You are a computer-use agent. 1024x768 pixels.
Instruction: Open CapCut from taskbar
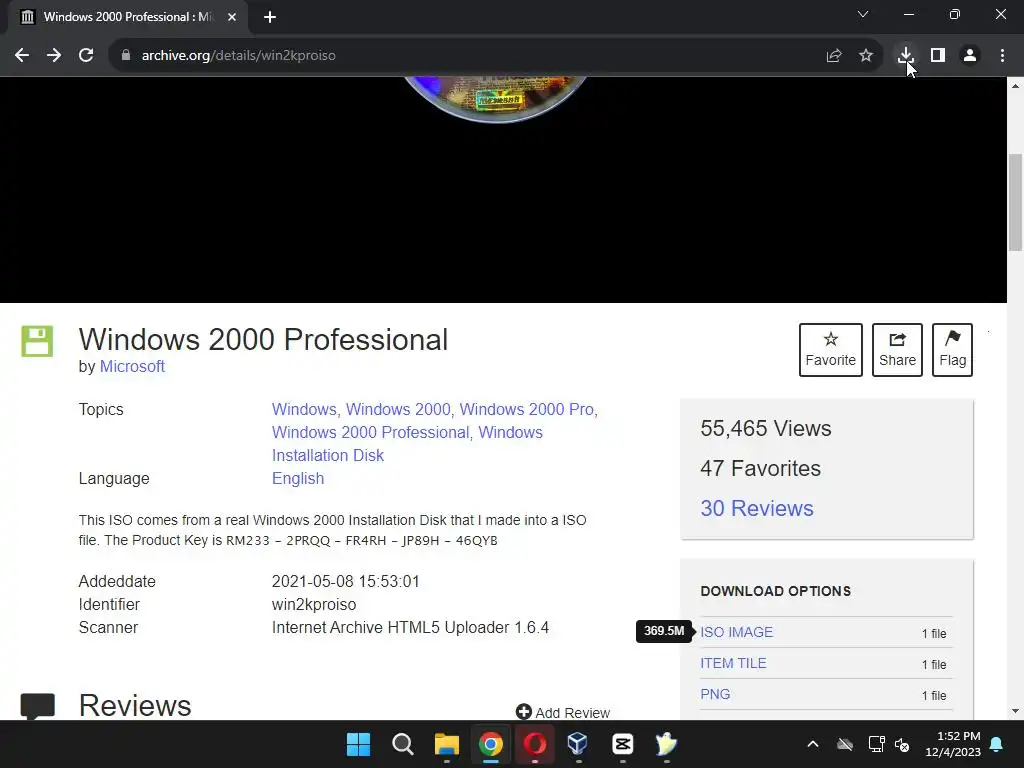622,744
